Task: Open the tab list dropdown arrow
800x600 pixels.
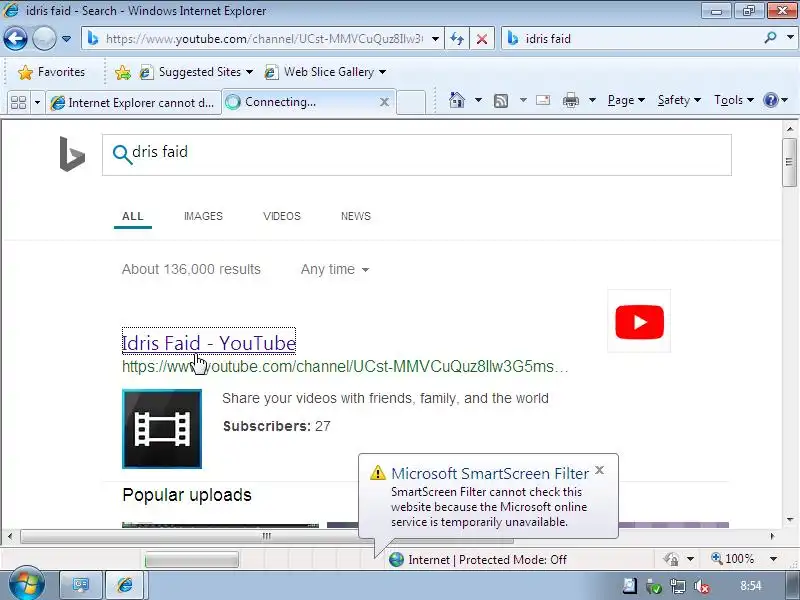Action: point(37,103)
